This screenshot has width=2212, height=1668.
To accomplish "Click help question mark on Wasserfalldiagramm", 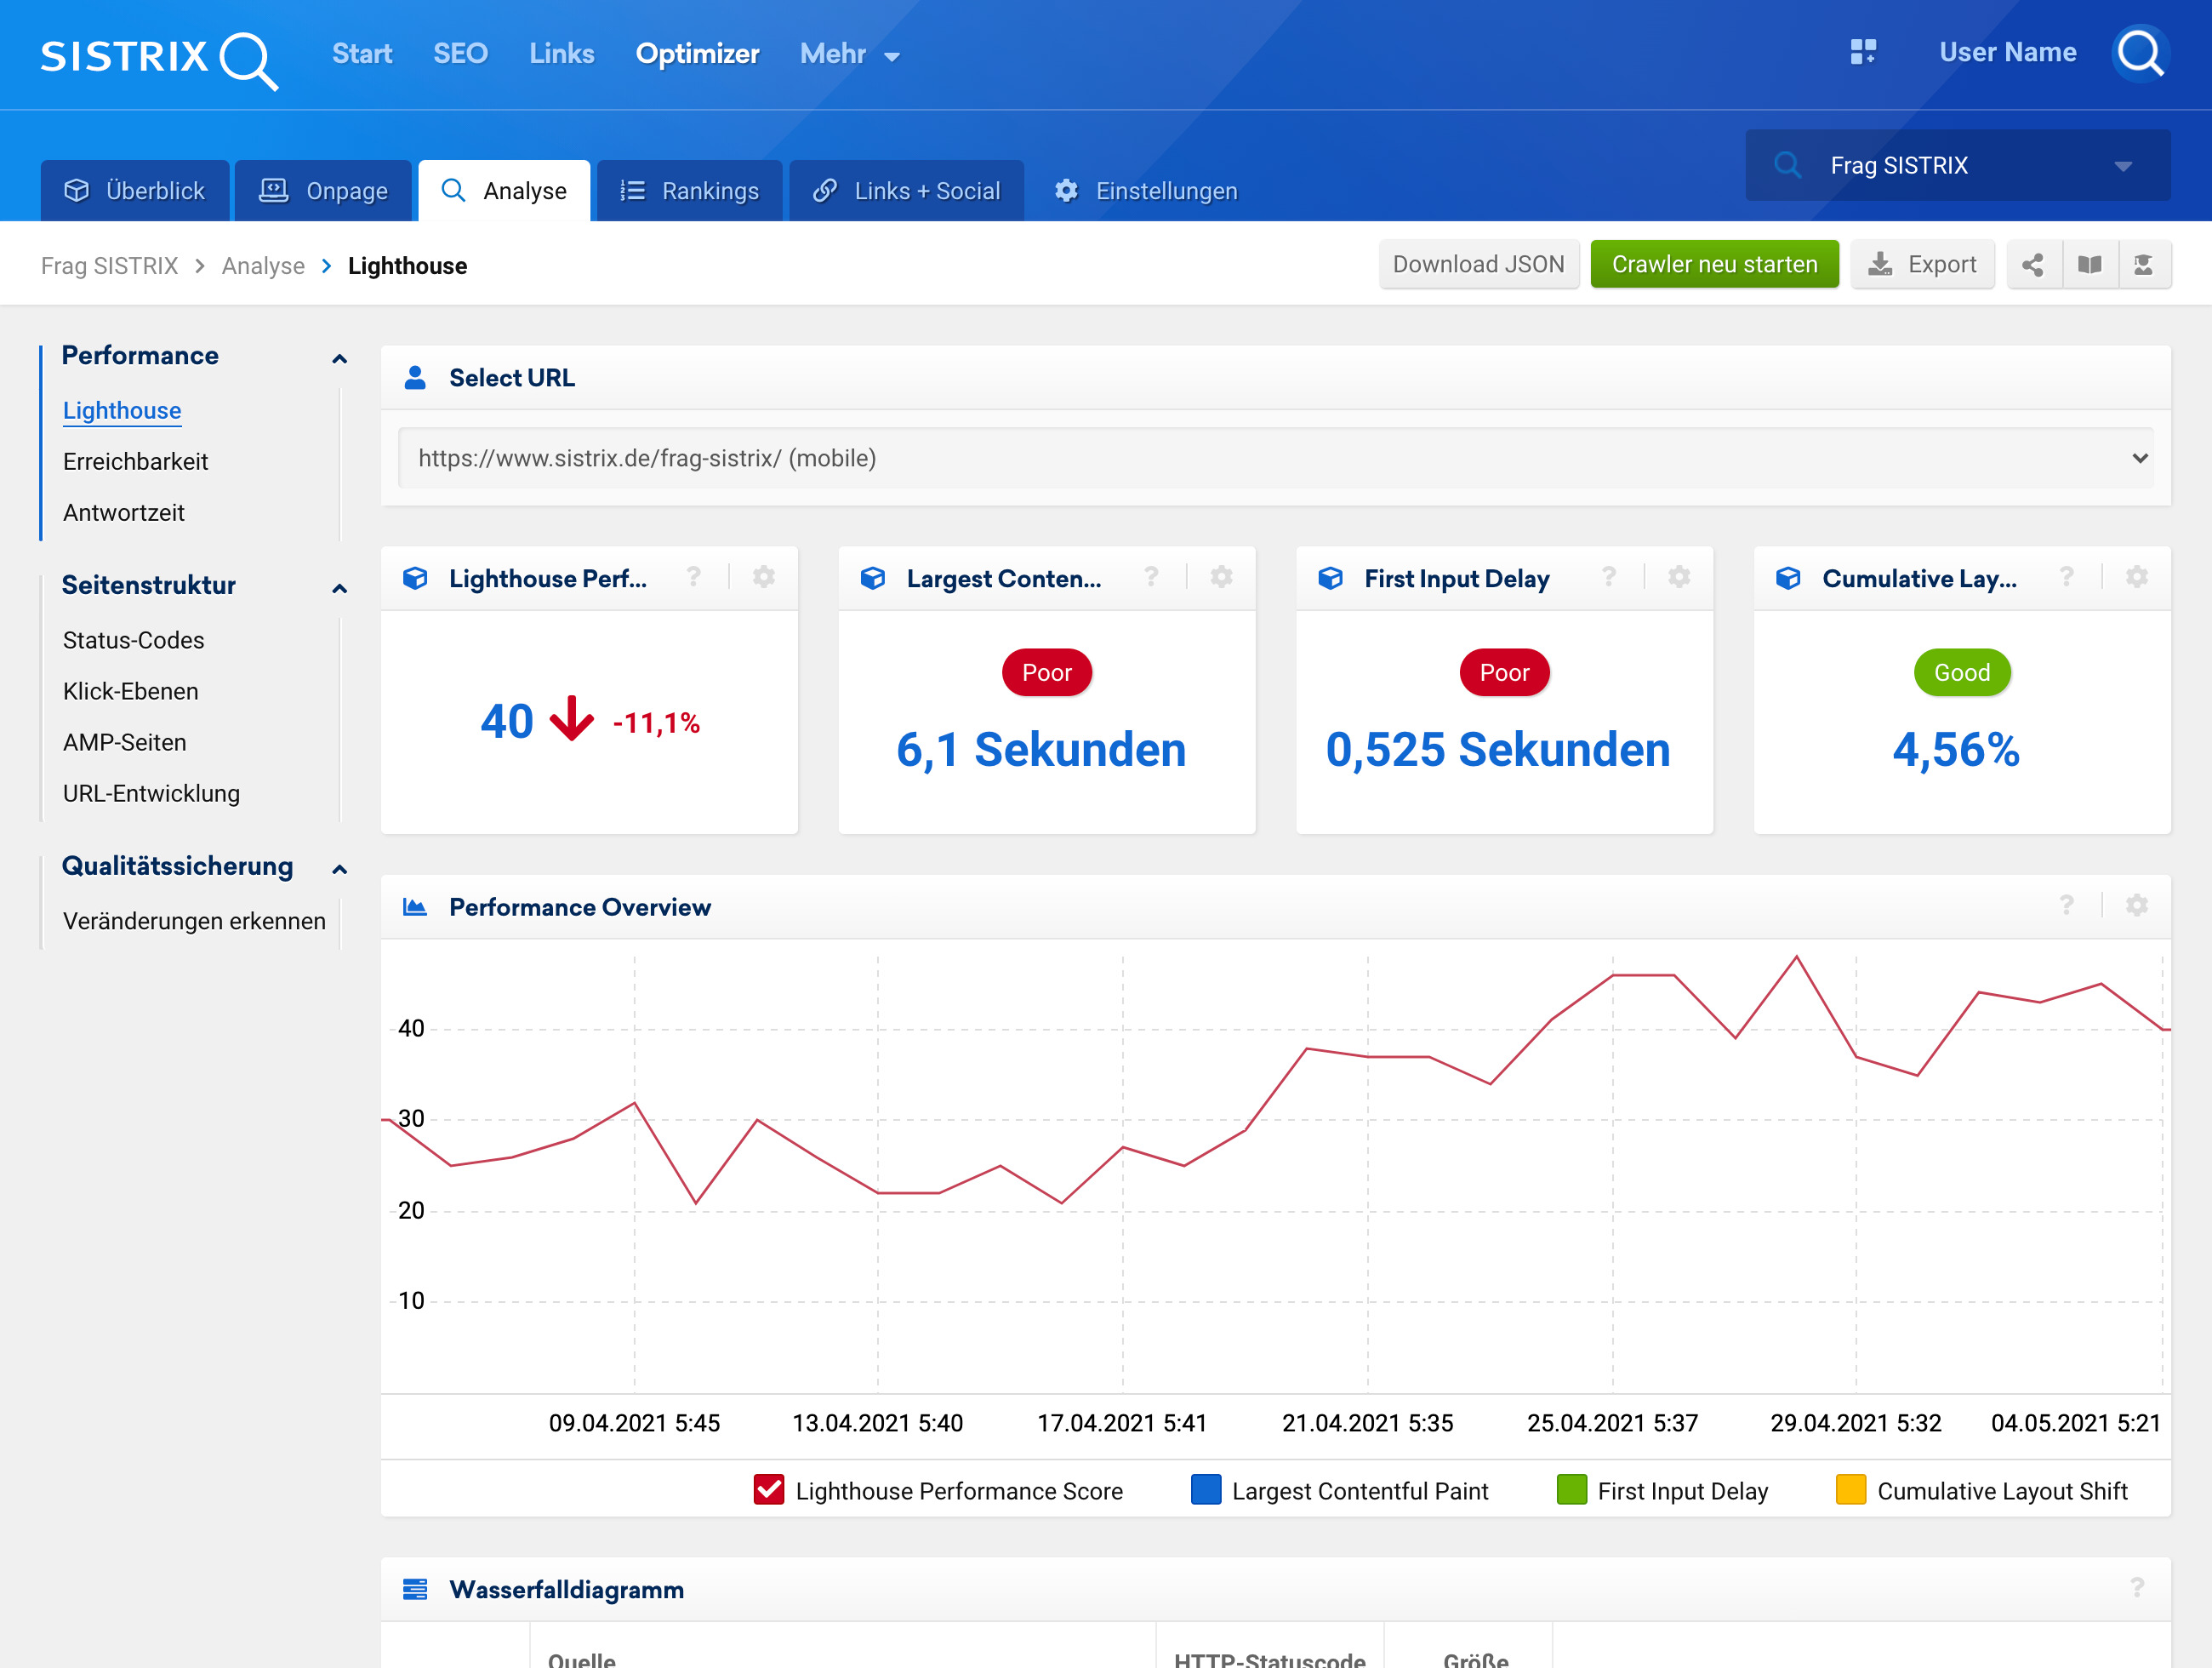I will point(2136,1588).
